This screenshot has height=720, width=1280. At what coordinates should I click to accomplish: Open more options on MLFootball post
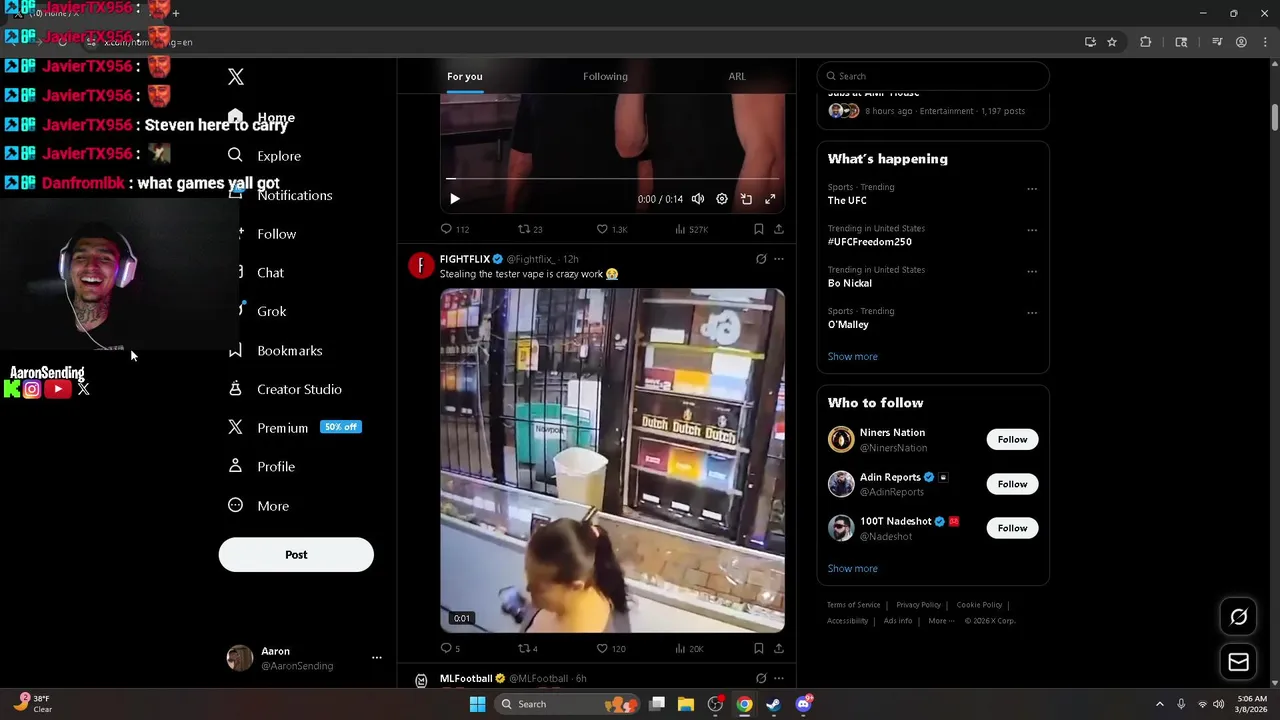click(779, 678)
